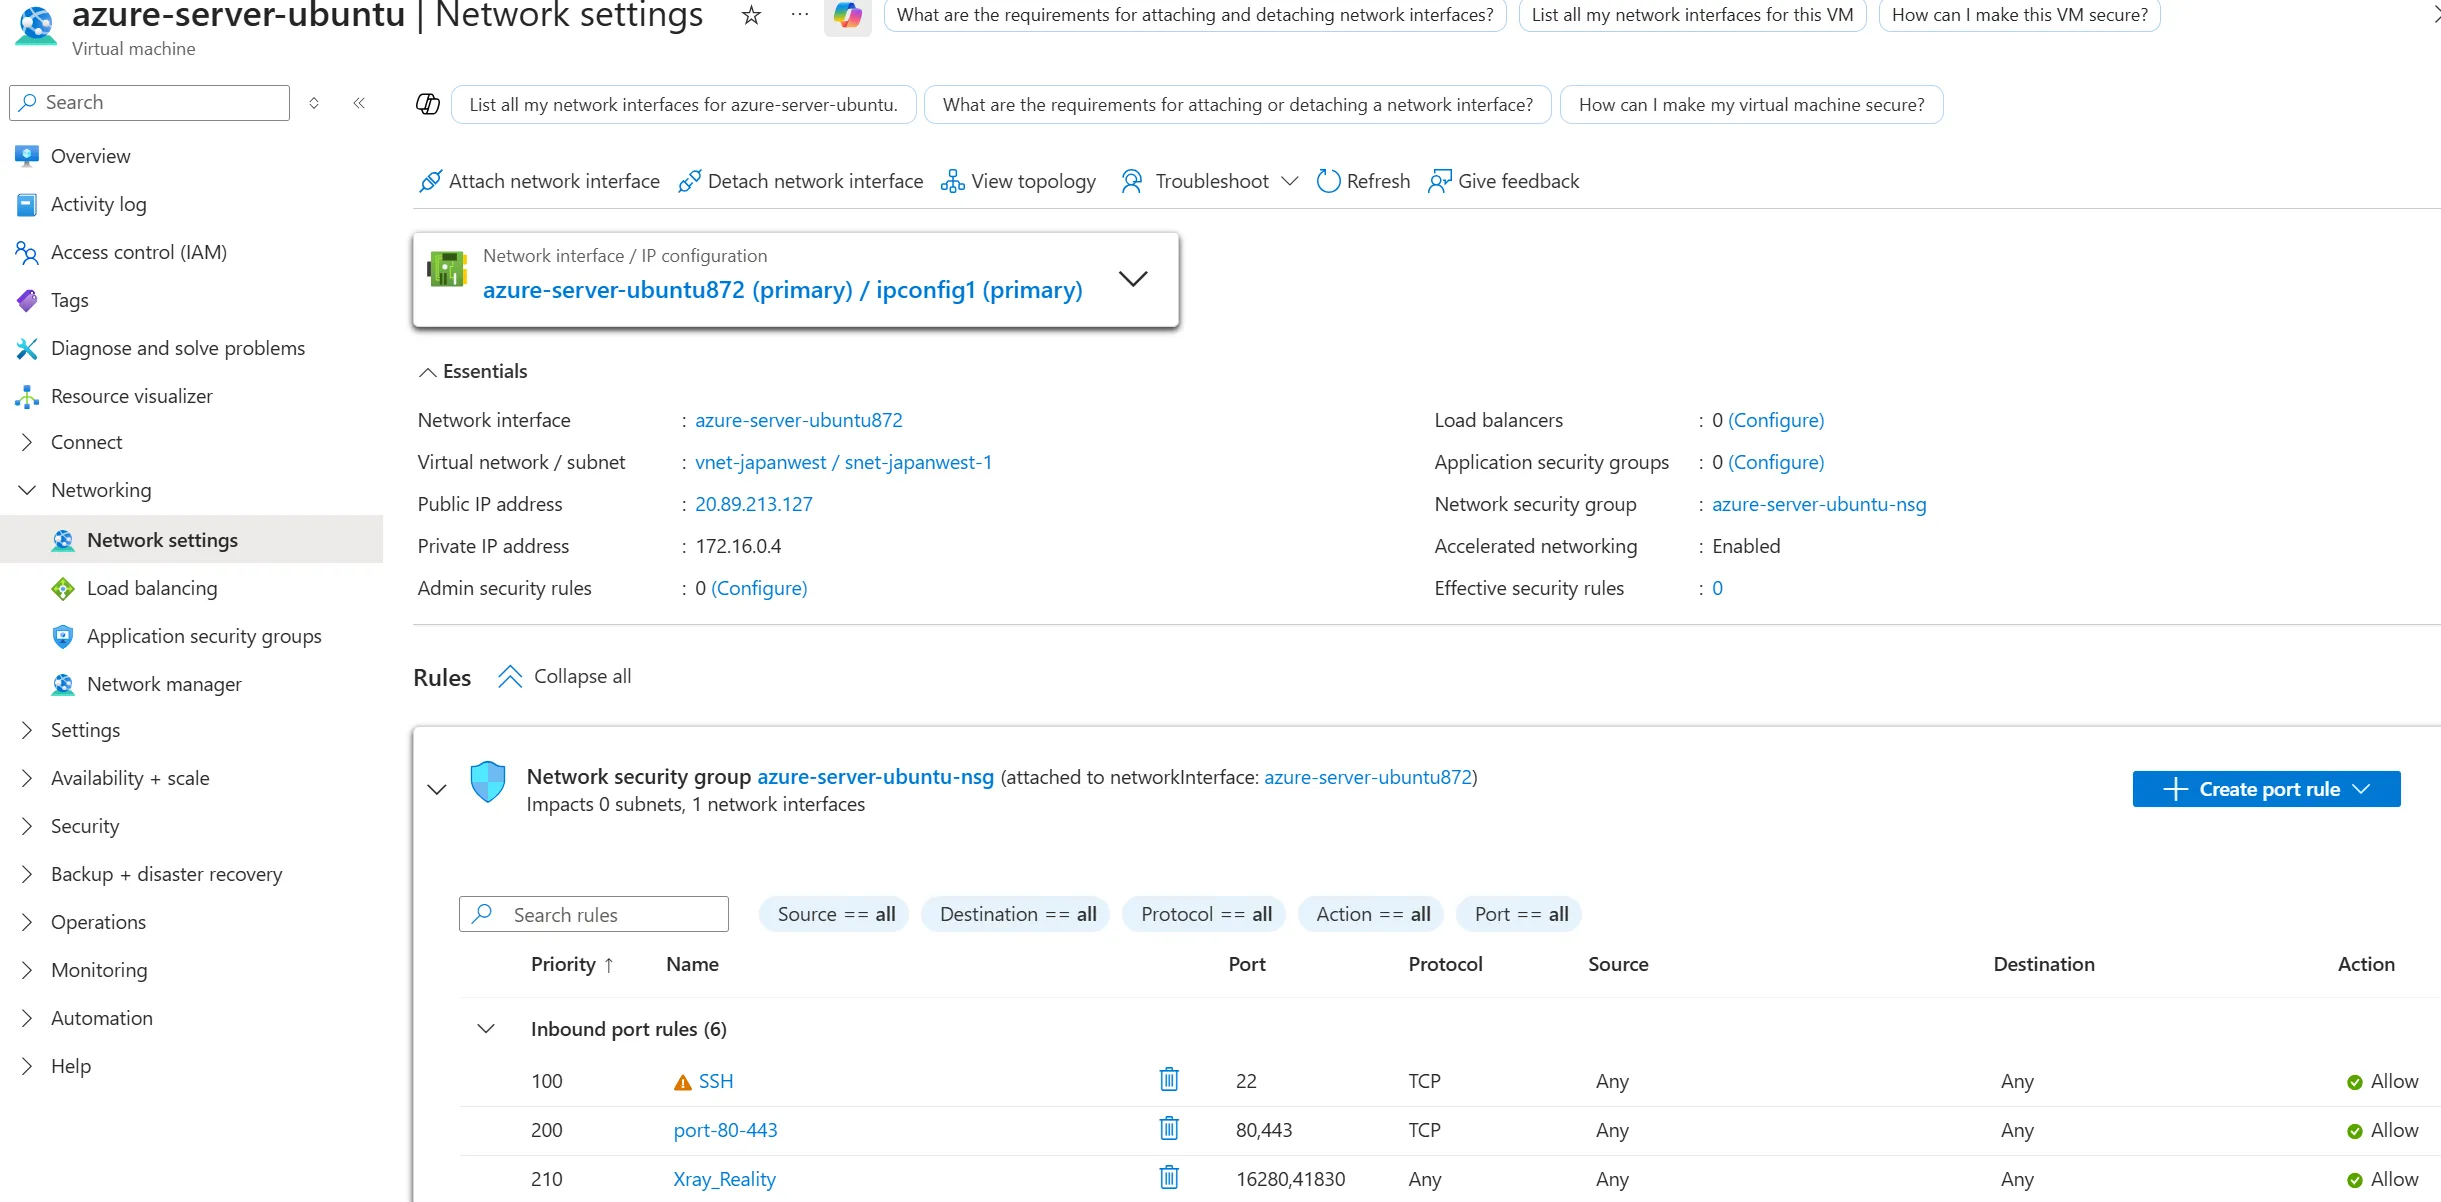
Task: Open the public IP address 20.89.213.127 link
Action: point(754,504)
